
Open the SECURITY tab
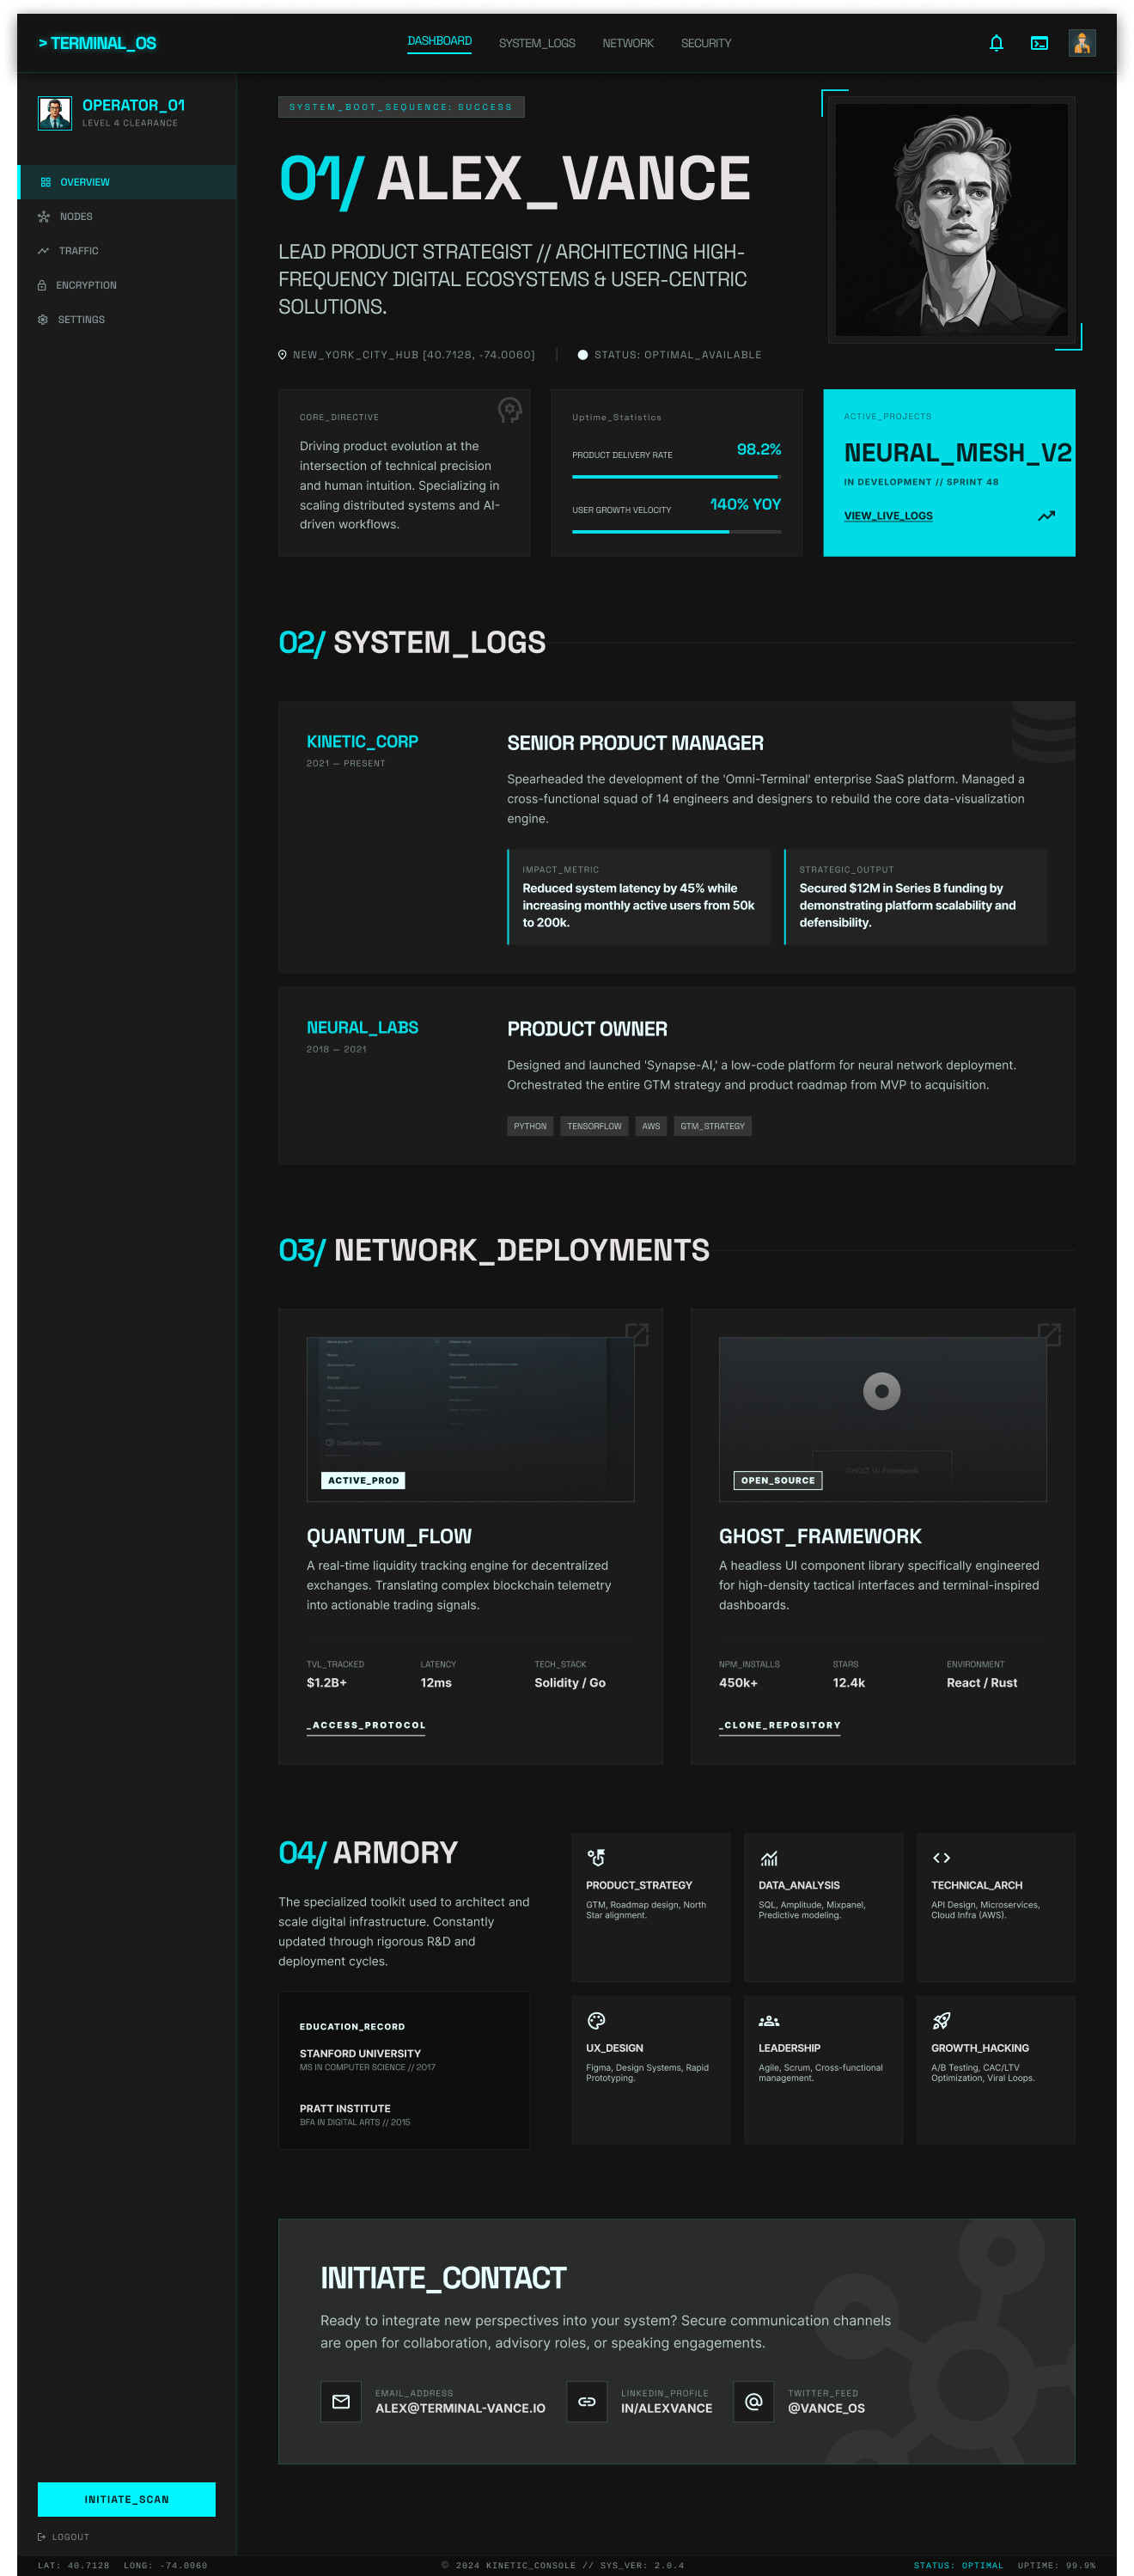(706, 43)
